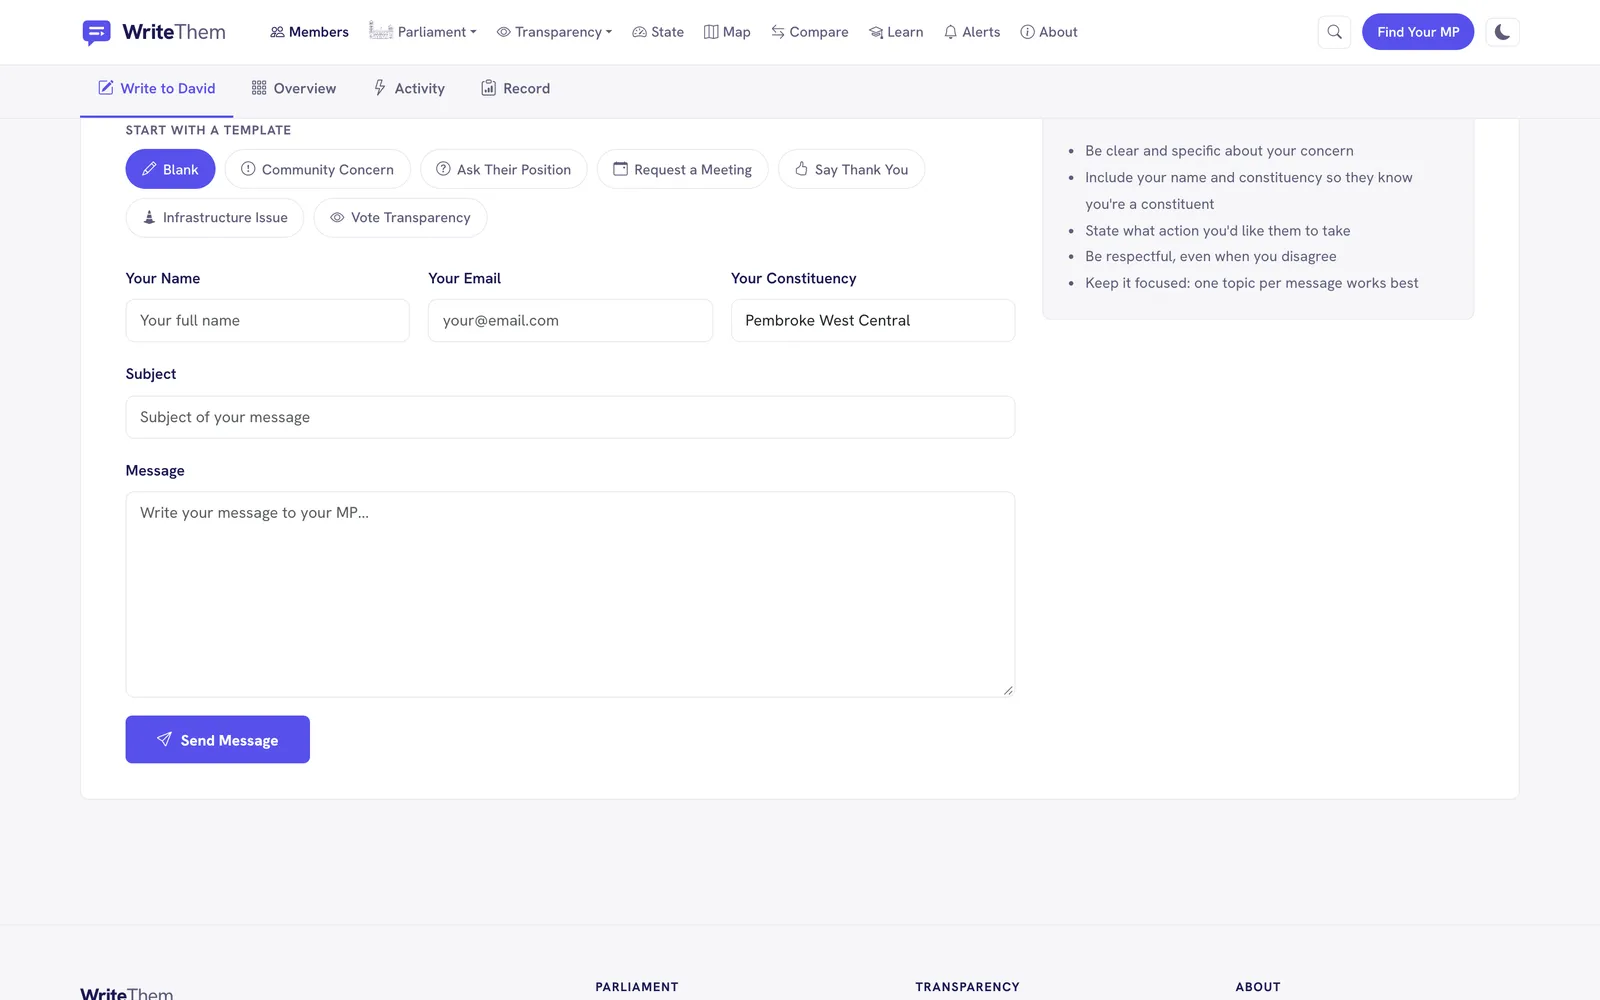Expand the Parliament dropdown menu
Viewport: 1600px width, 1000px height.
tap(423, 32)
